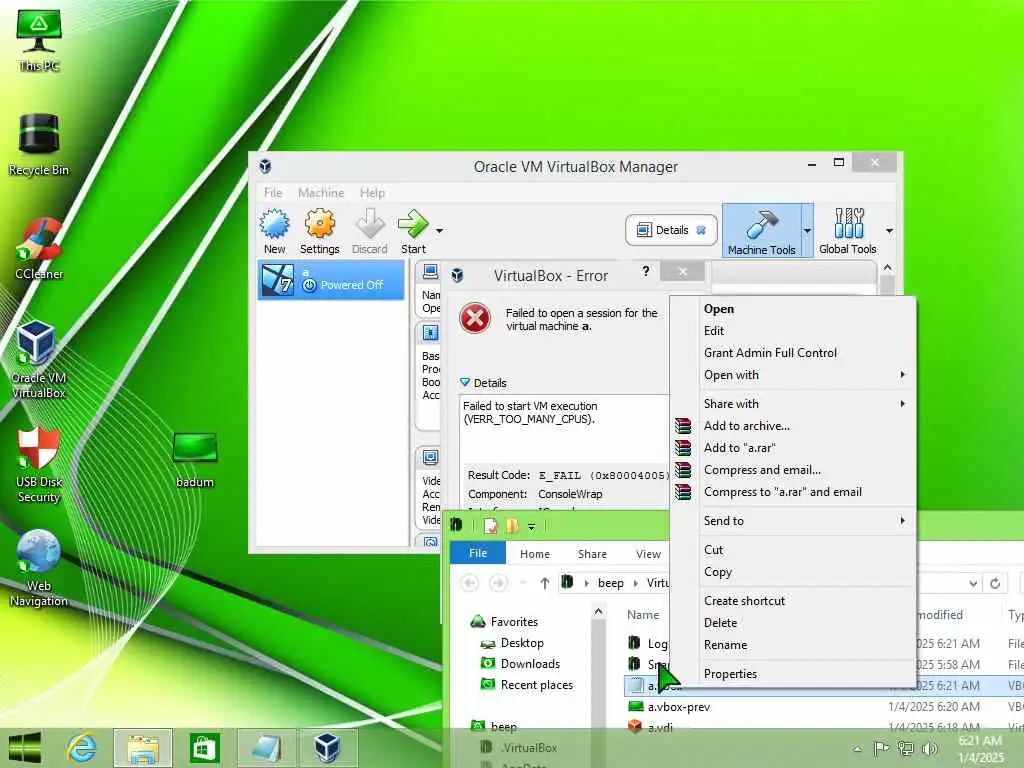Select Add to archive... entry
The image size is (1024, 768).
point(794,426)
